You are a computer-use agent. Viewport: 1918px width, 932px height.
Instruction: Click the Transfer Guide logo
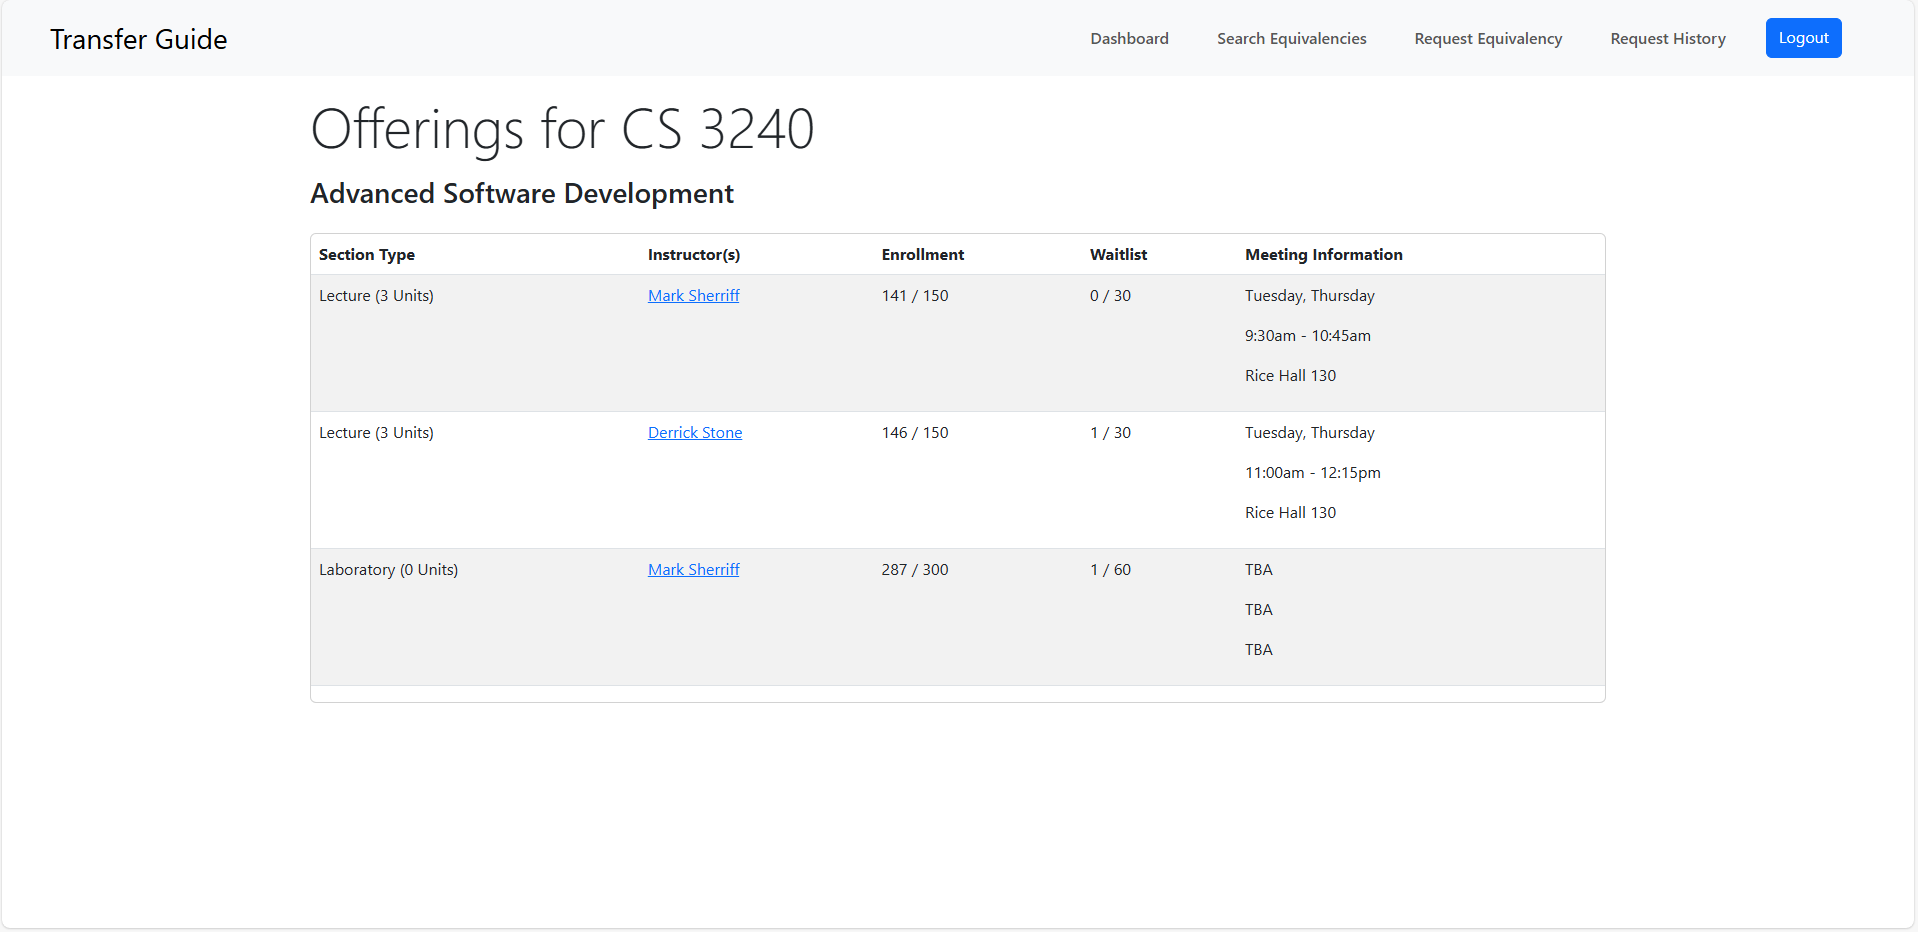(x=139, y=39)
